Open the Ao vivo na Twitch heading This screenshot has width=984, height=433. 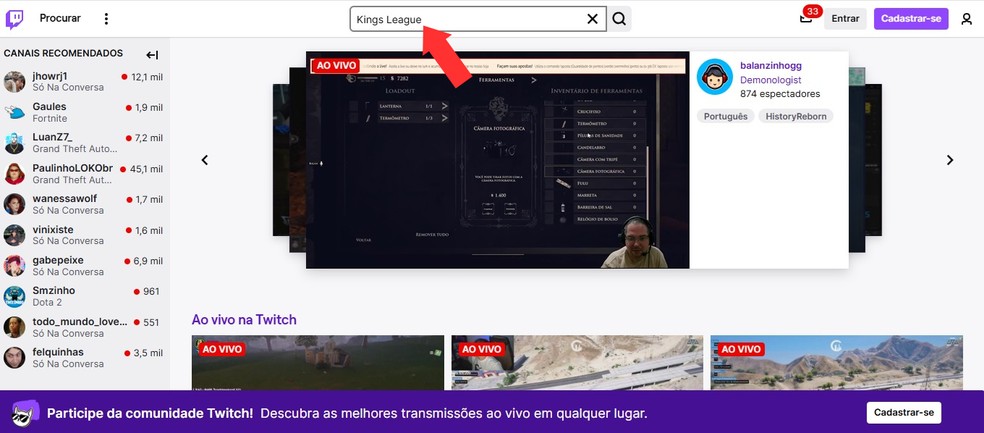[x=244, y=320]
